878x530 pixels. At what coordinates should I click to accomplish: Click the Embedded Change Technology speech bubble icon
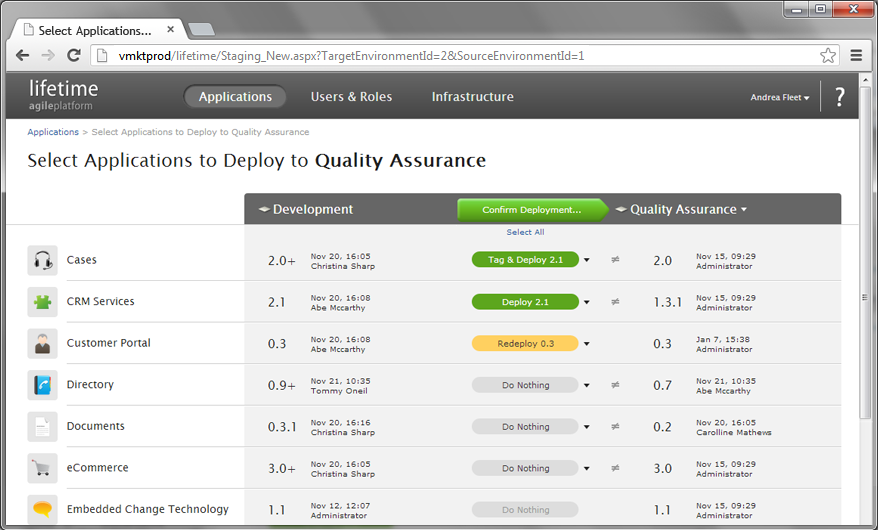pyautogui.click(x=43, y=509)
